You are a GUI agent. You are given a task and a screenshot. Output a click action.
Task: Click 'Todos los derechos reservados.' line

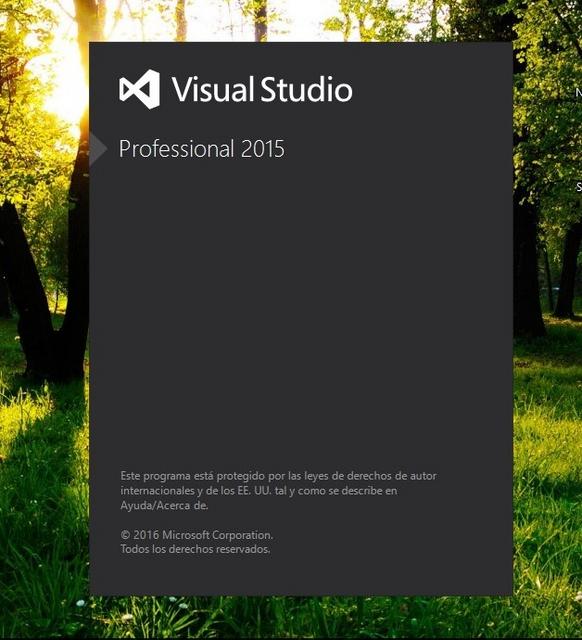tap(195, 549)
